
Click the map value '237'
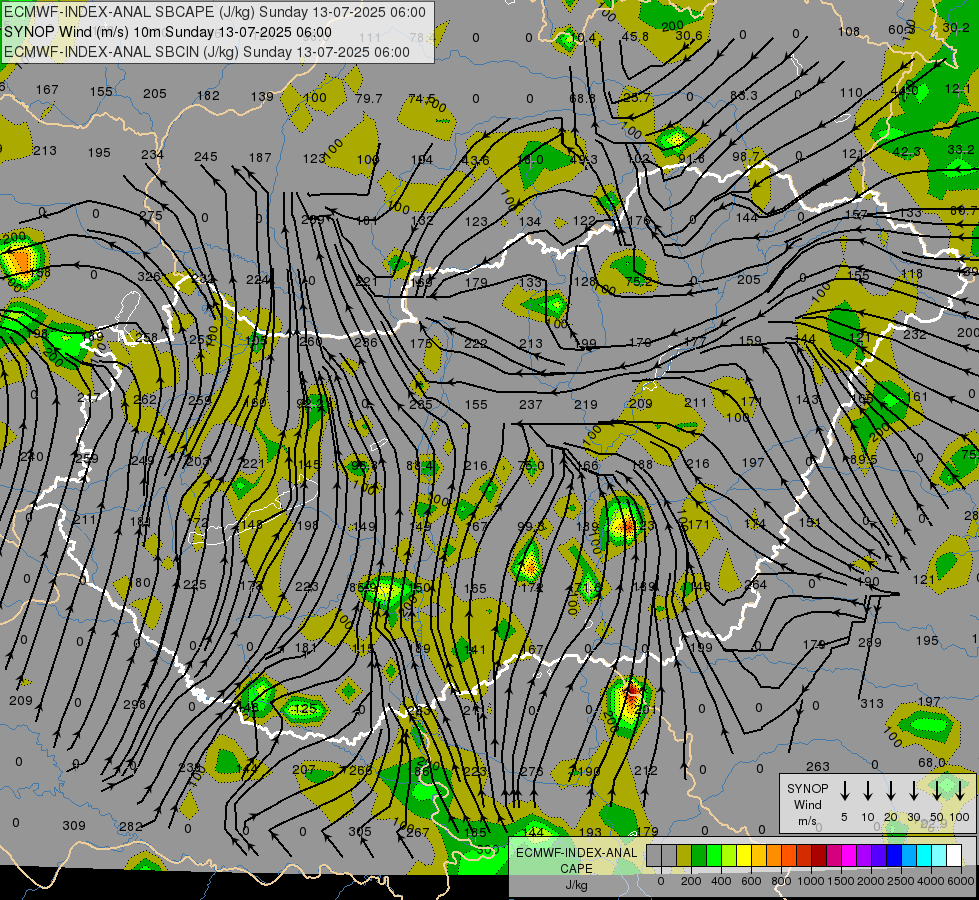pos(531,405)
